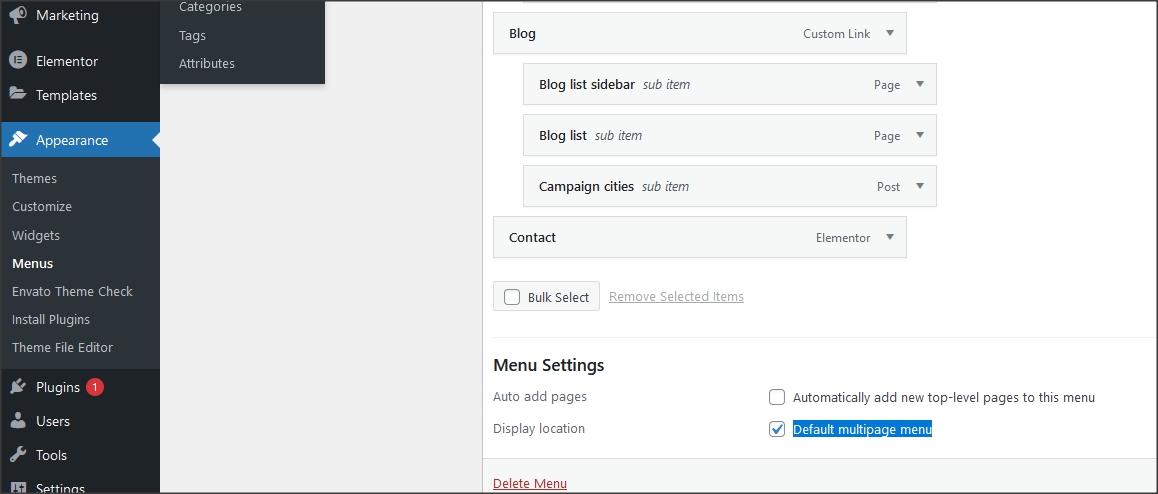
Task: Click the Users person icon
Action: pyautogui.click(x=18, y=421)
